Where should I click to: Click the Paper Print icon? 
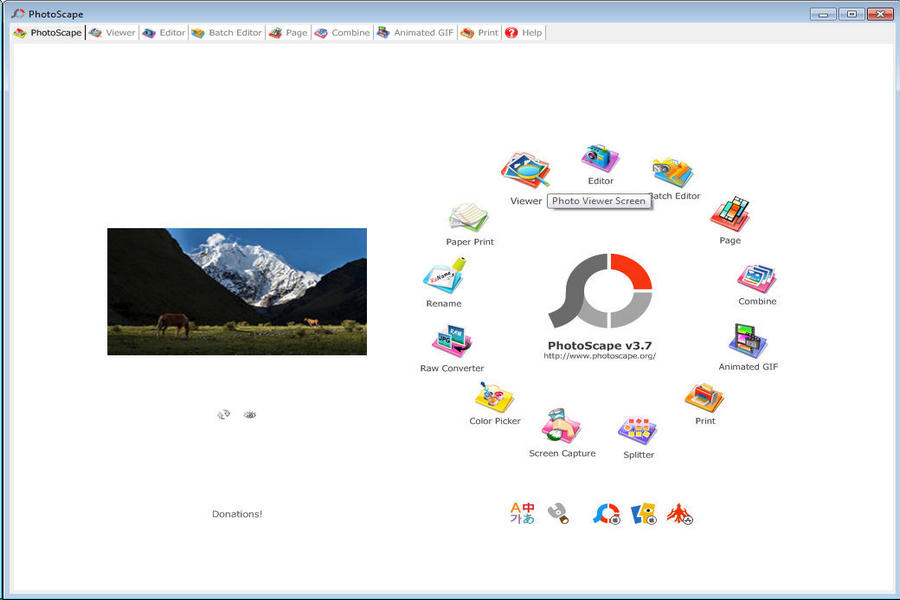click(x=468, y=218)
